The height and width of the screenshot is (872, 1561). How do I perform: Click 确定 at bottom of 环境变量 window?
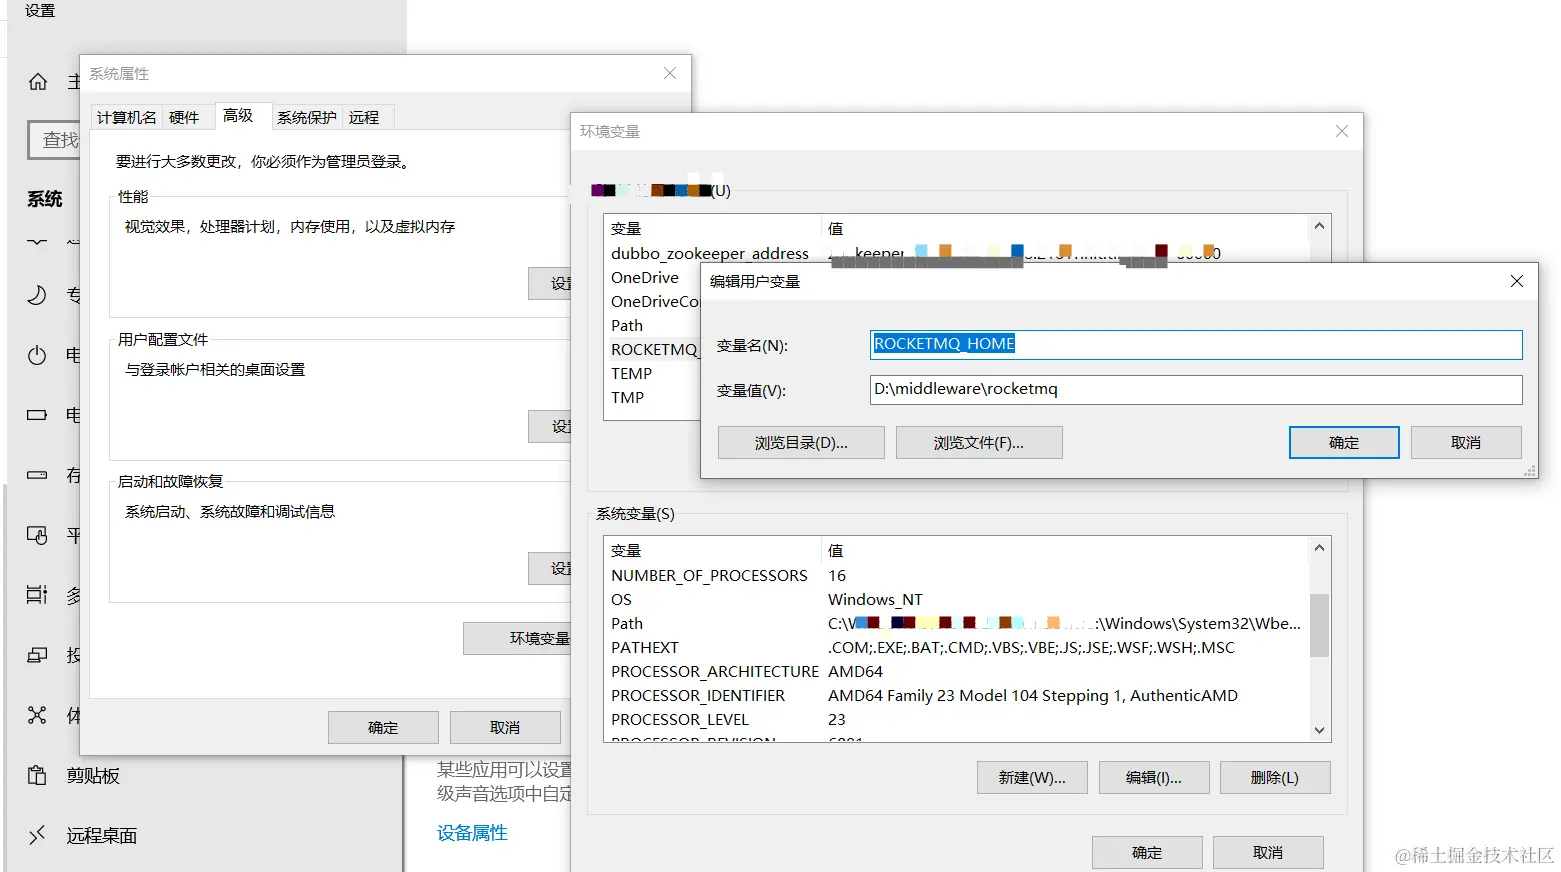(1147, 852)
